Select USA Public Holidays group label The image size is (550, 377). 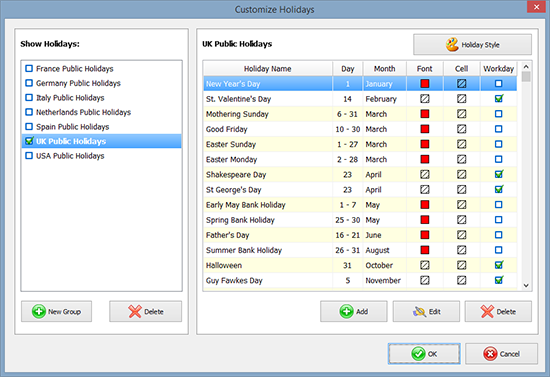pyautogui.click(x=70, y=156)
